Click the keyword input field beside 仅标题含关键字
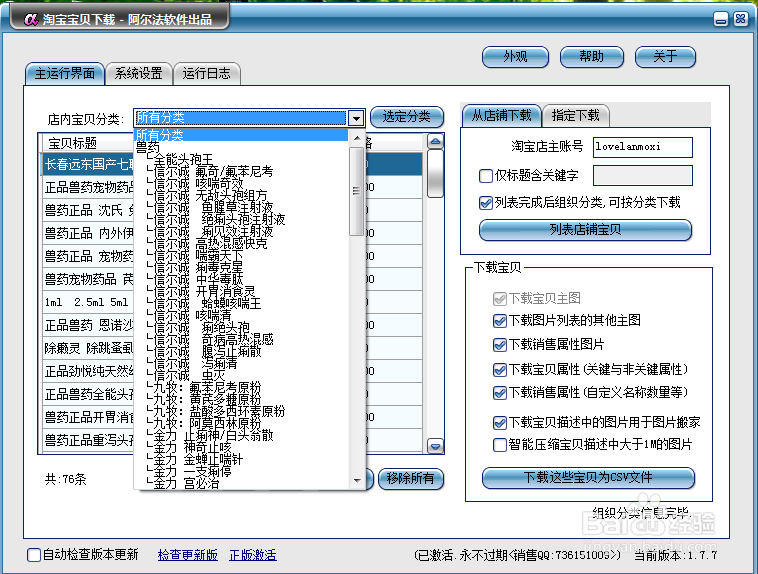758x574 pixels. coord(642,176)
